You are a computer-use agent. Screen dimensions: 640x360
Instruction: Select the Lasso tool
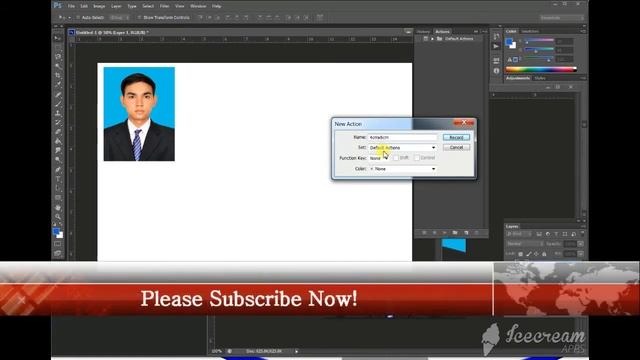coord(58,57)
